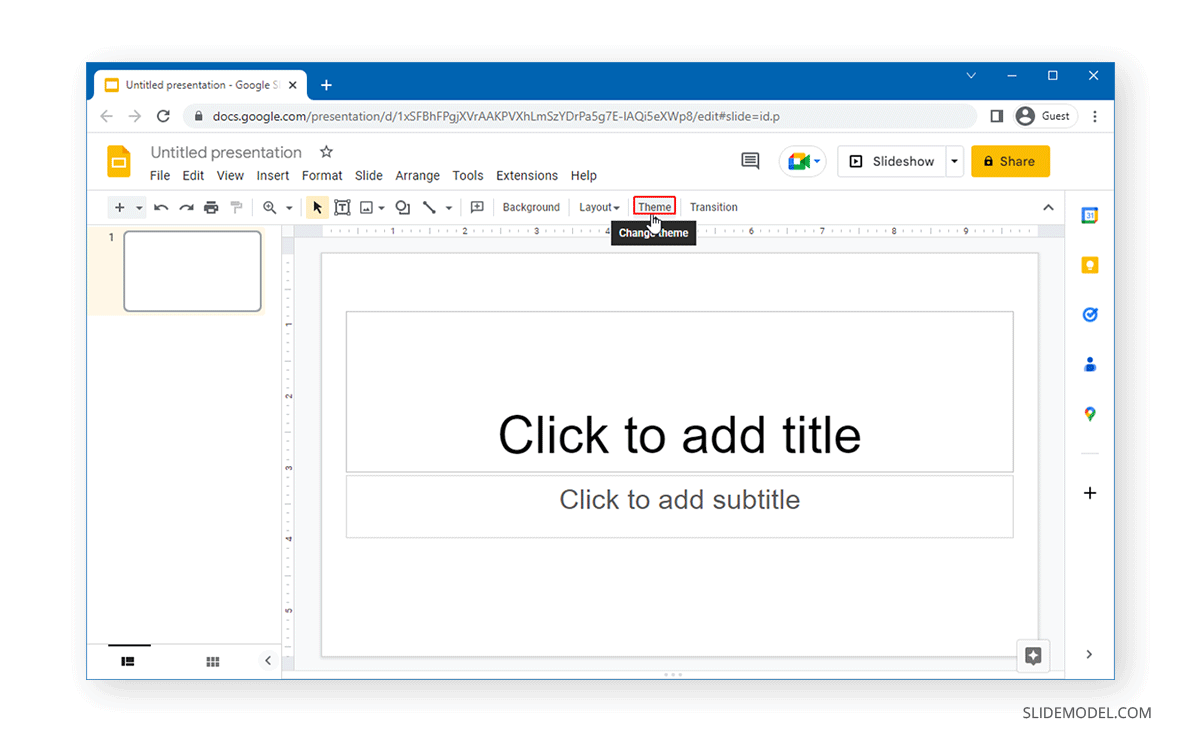
Task: Click the slide 1 thumbnail
Action: point(192,271)
